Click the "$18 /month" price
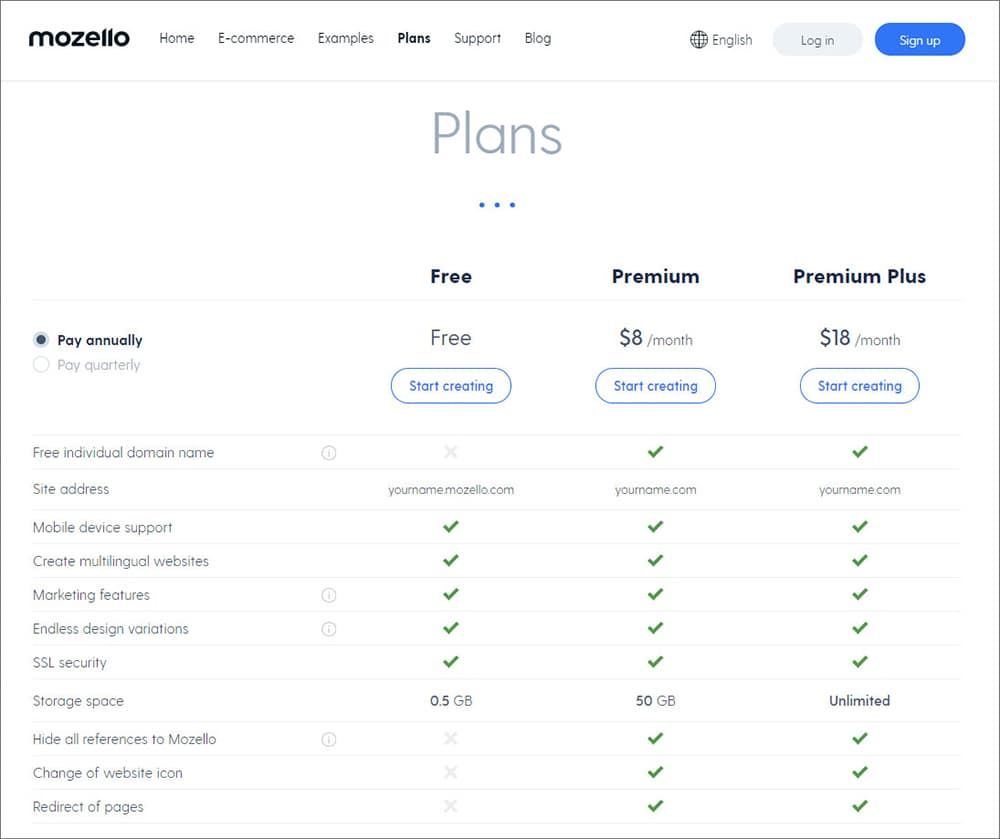 [x=860, y=338]
